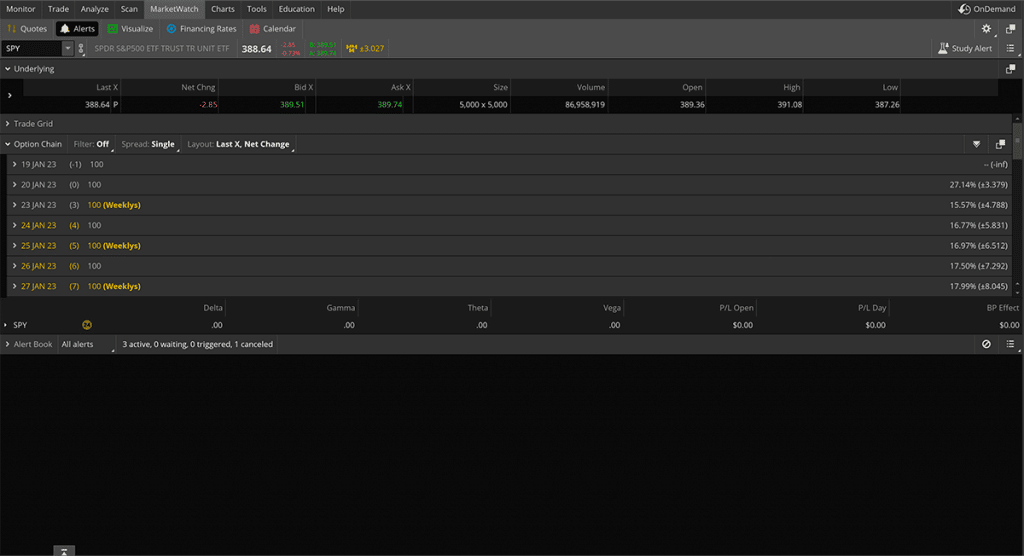Image resolution: width=1024 pixels, height=556 pixels.
Task: Open the Filter: Off dropdown
Action: click(91, 144)
